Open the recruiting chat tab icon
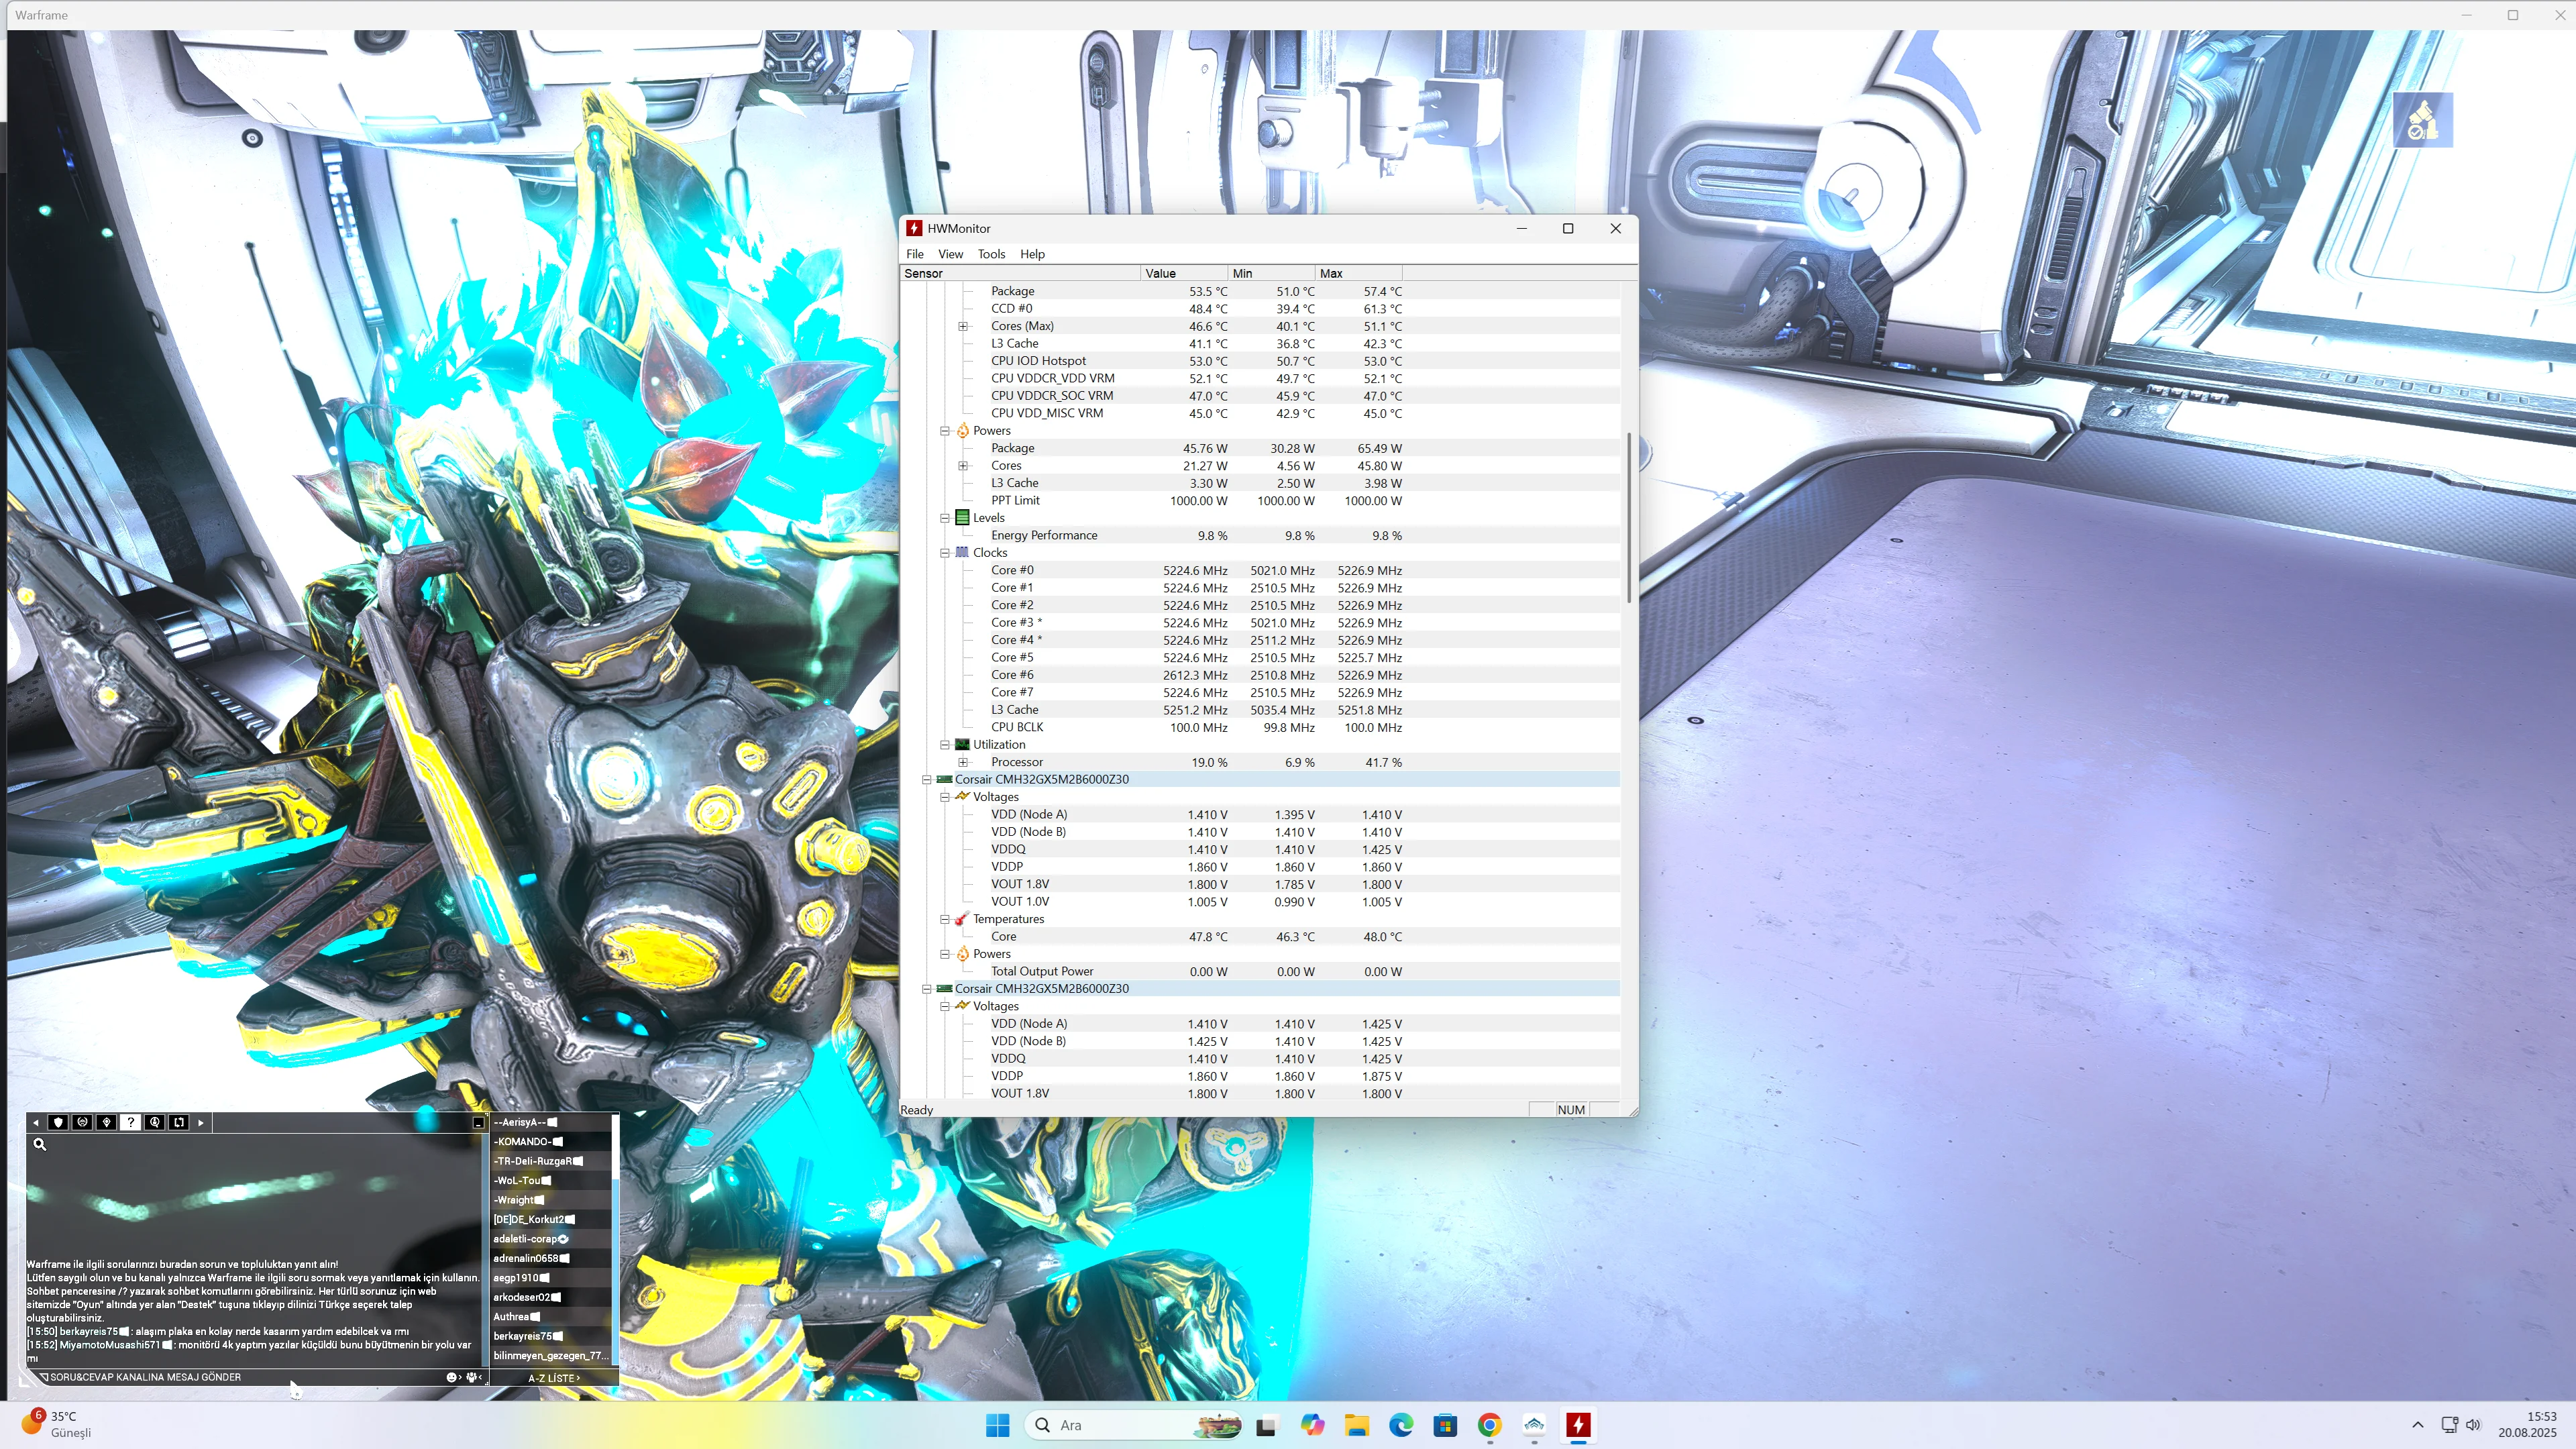Screen dimensions: 2576x1449 [x=155, y=1122]
